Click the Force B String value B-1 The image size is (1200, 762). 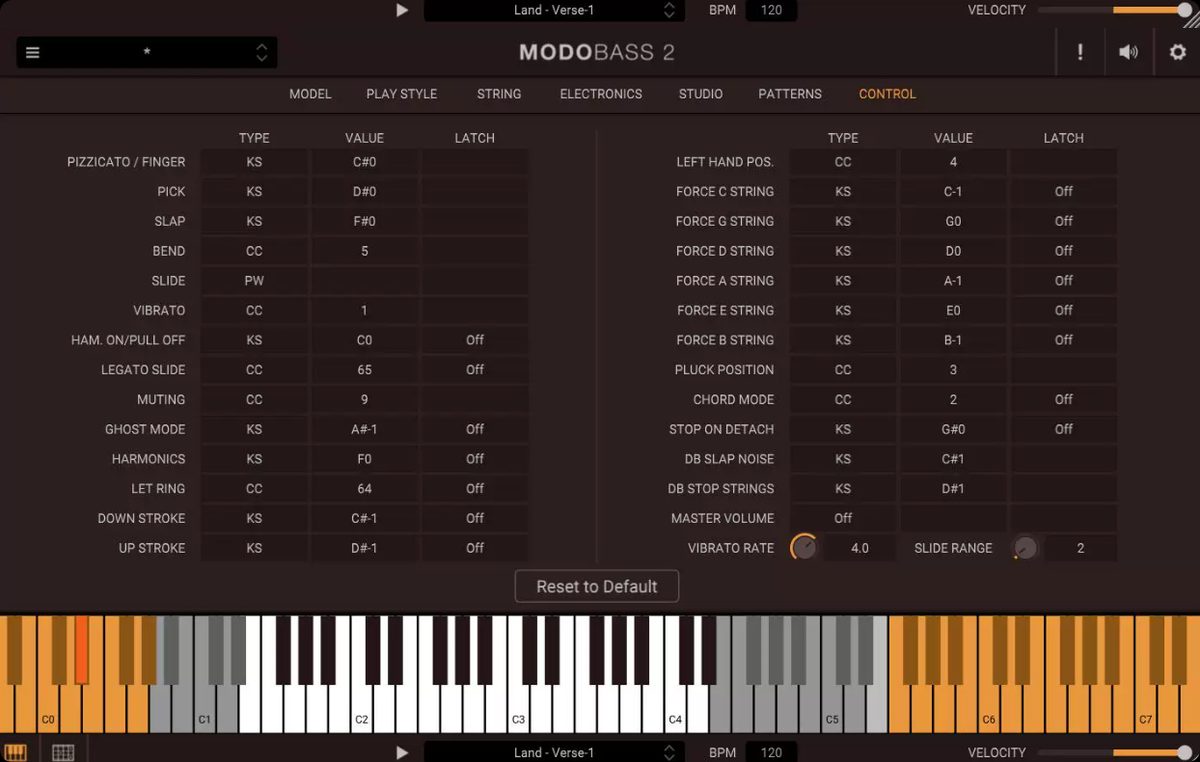pos(953,340)
